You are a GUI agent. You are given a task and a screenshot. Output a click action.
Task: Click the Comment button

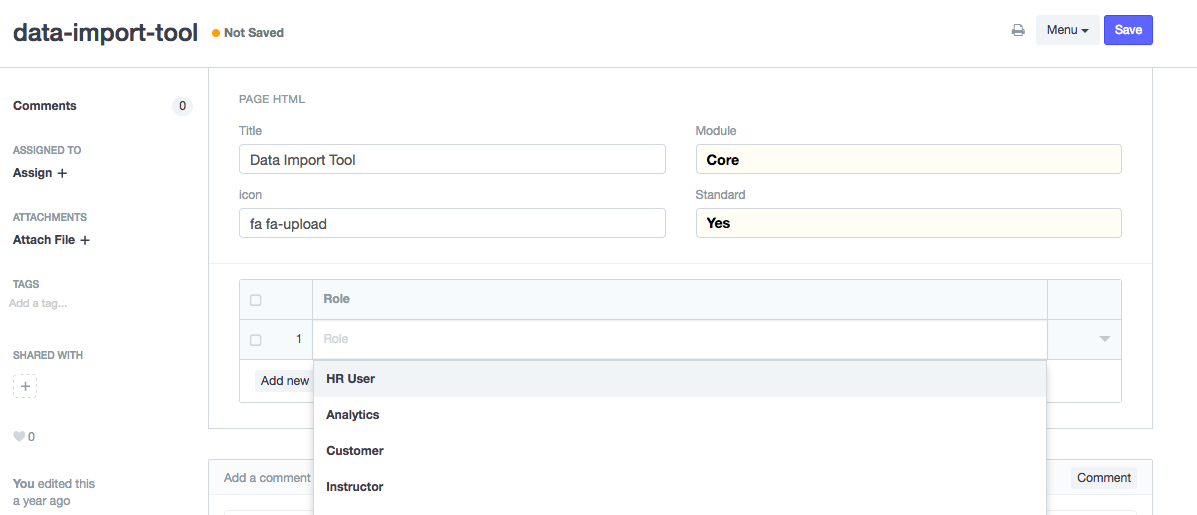pos(1103,478)
